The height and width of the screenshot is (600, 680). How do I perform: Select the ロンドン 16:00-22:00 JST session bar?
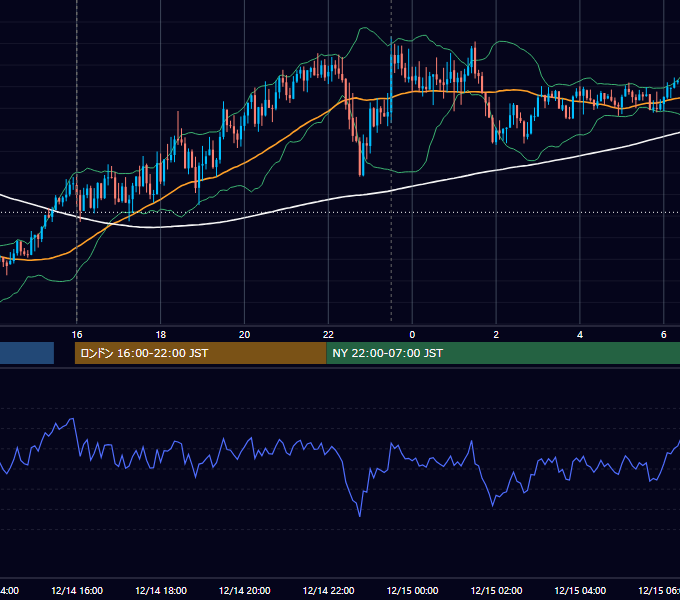200,353
